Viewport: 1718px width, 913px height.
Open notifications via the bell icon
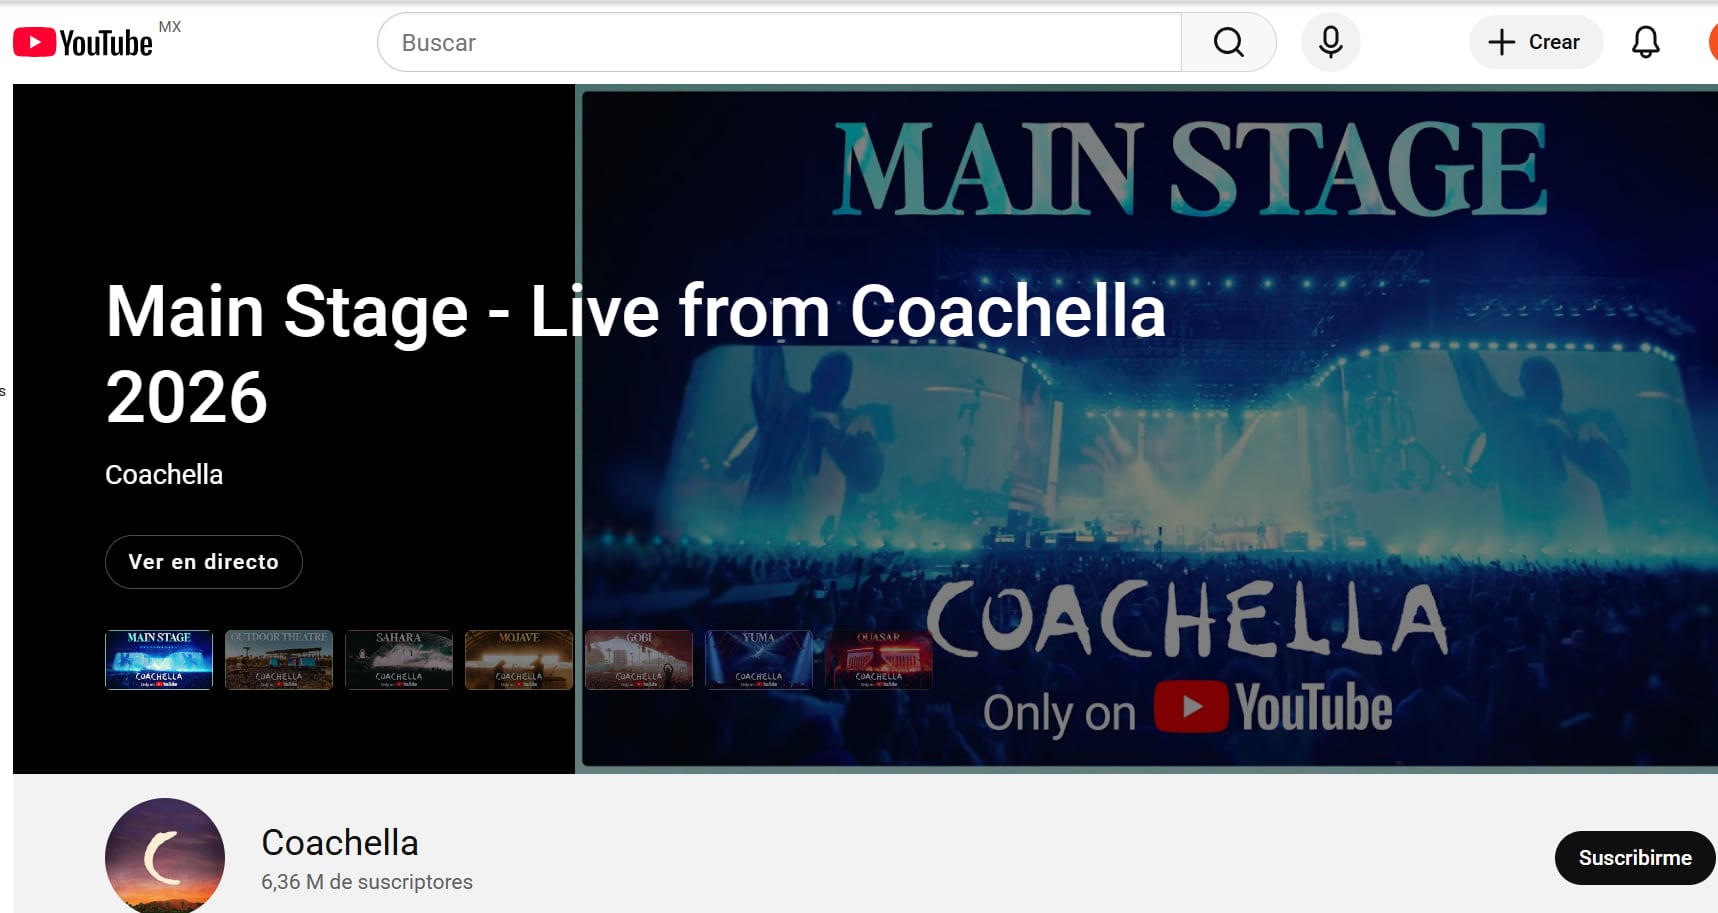click(1644, 42)
